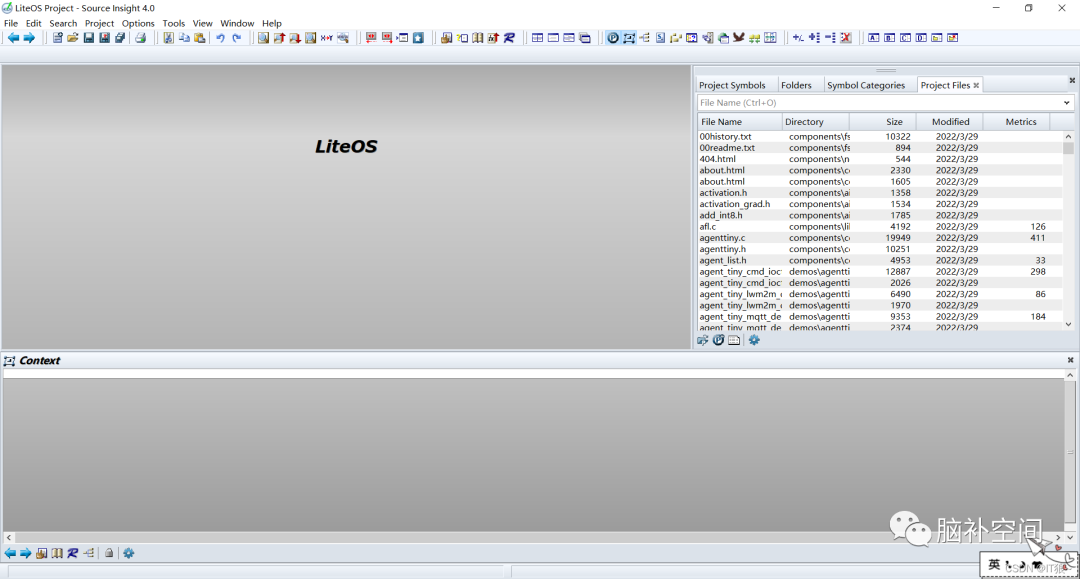1080x579 pixels.
Task: Sort by File Name column header
Action: (740, 122)
